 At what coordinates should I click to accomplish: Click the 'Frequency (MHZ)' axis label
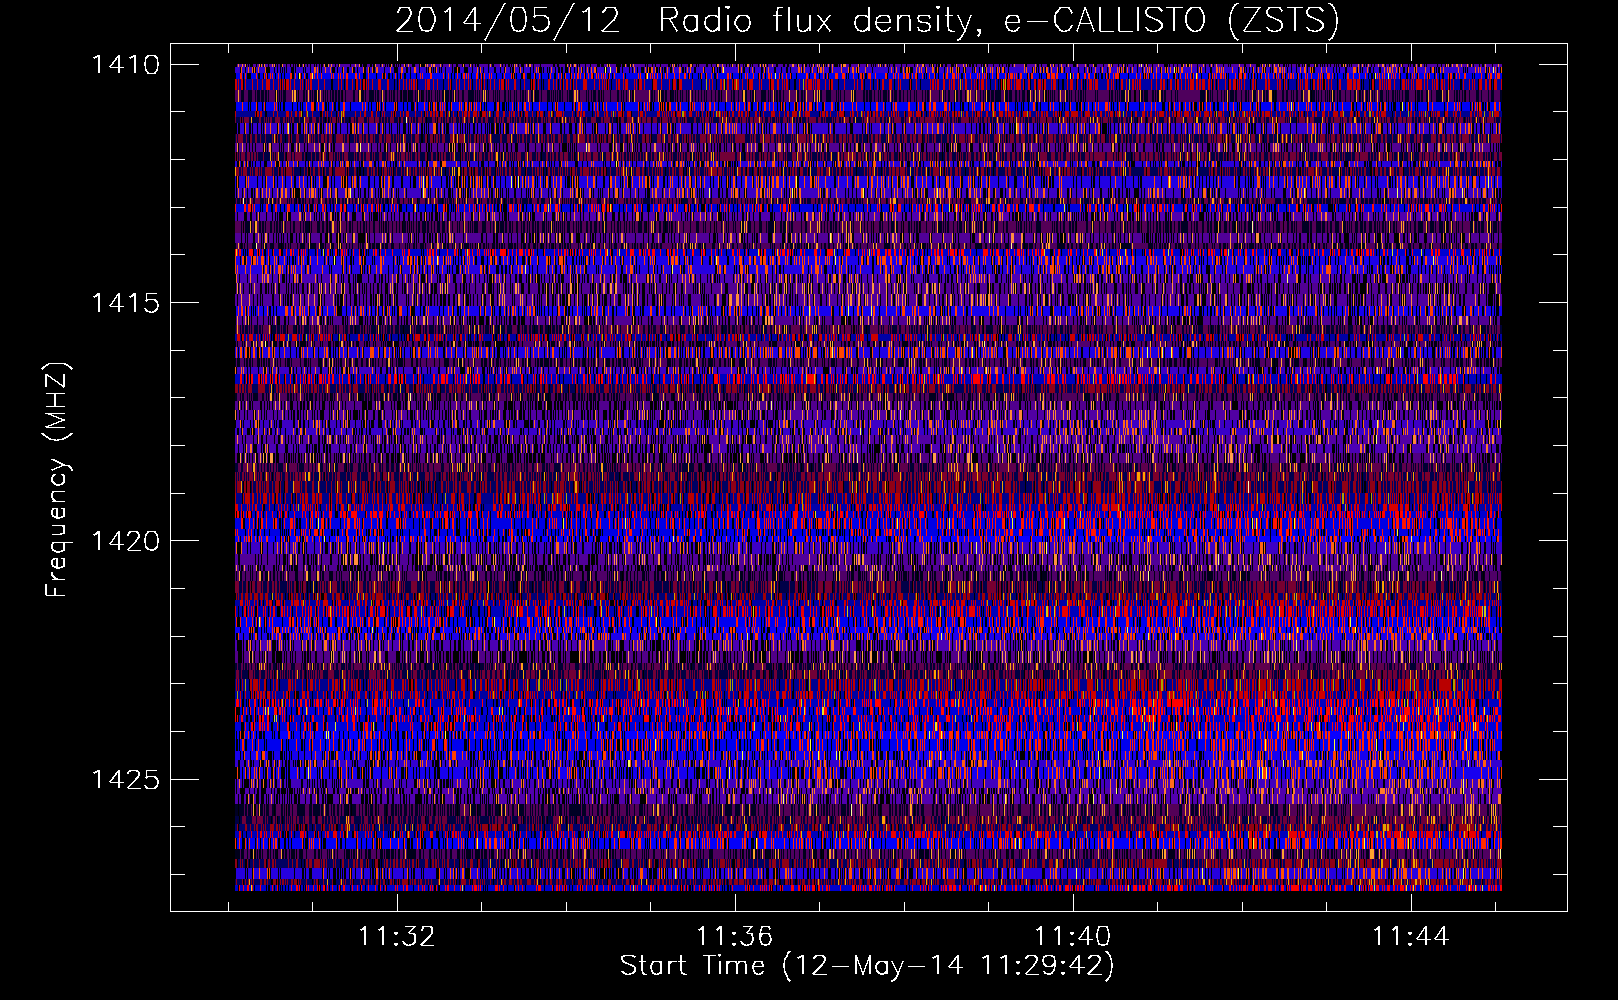[57, 479]
